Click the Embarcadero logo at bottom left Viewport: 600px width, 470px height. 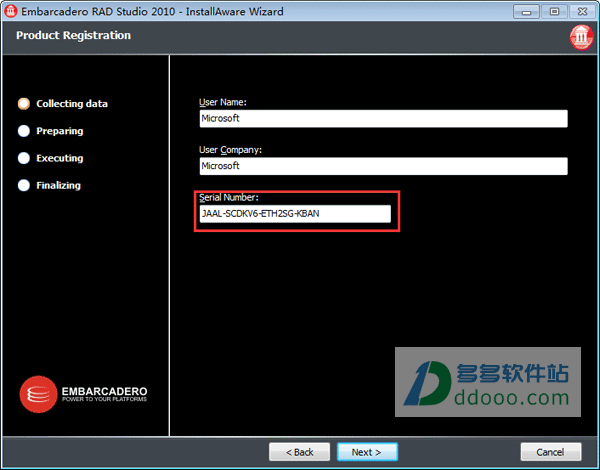coord(83,394)
